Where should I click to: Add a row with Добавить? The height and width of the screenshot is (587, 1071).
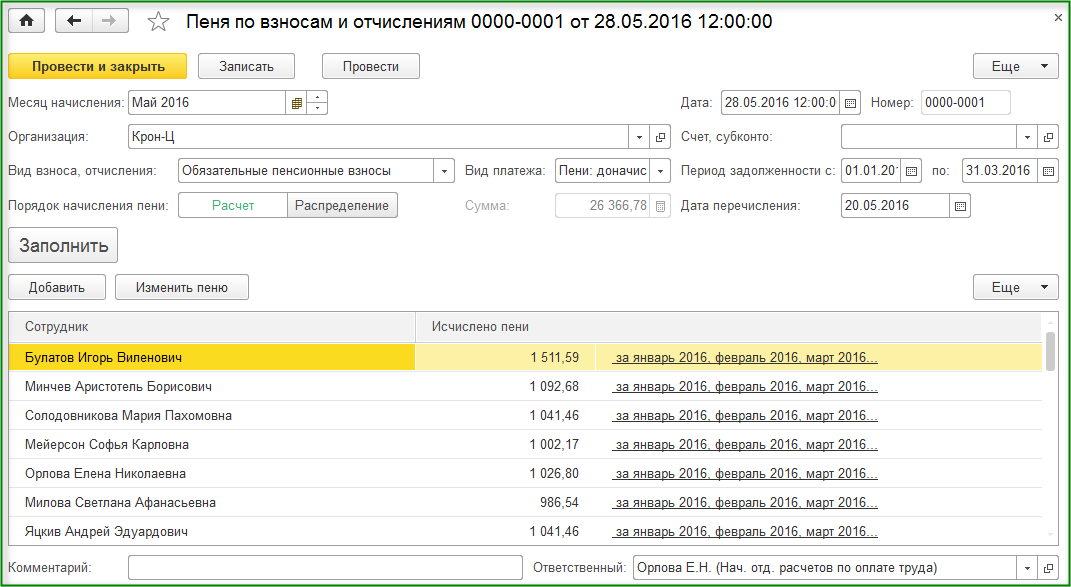(x=57, y=288)
